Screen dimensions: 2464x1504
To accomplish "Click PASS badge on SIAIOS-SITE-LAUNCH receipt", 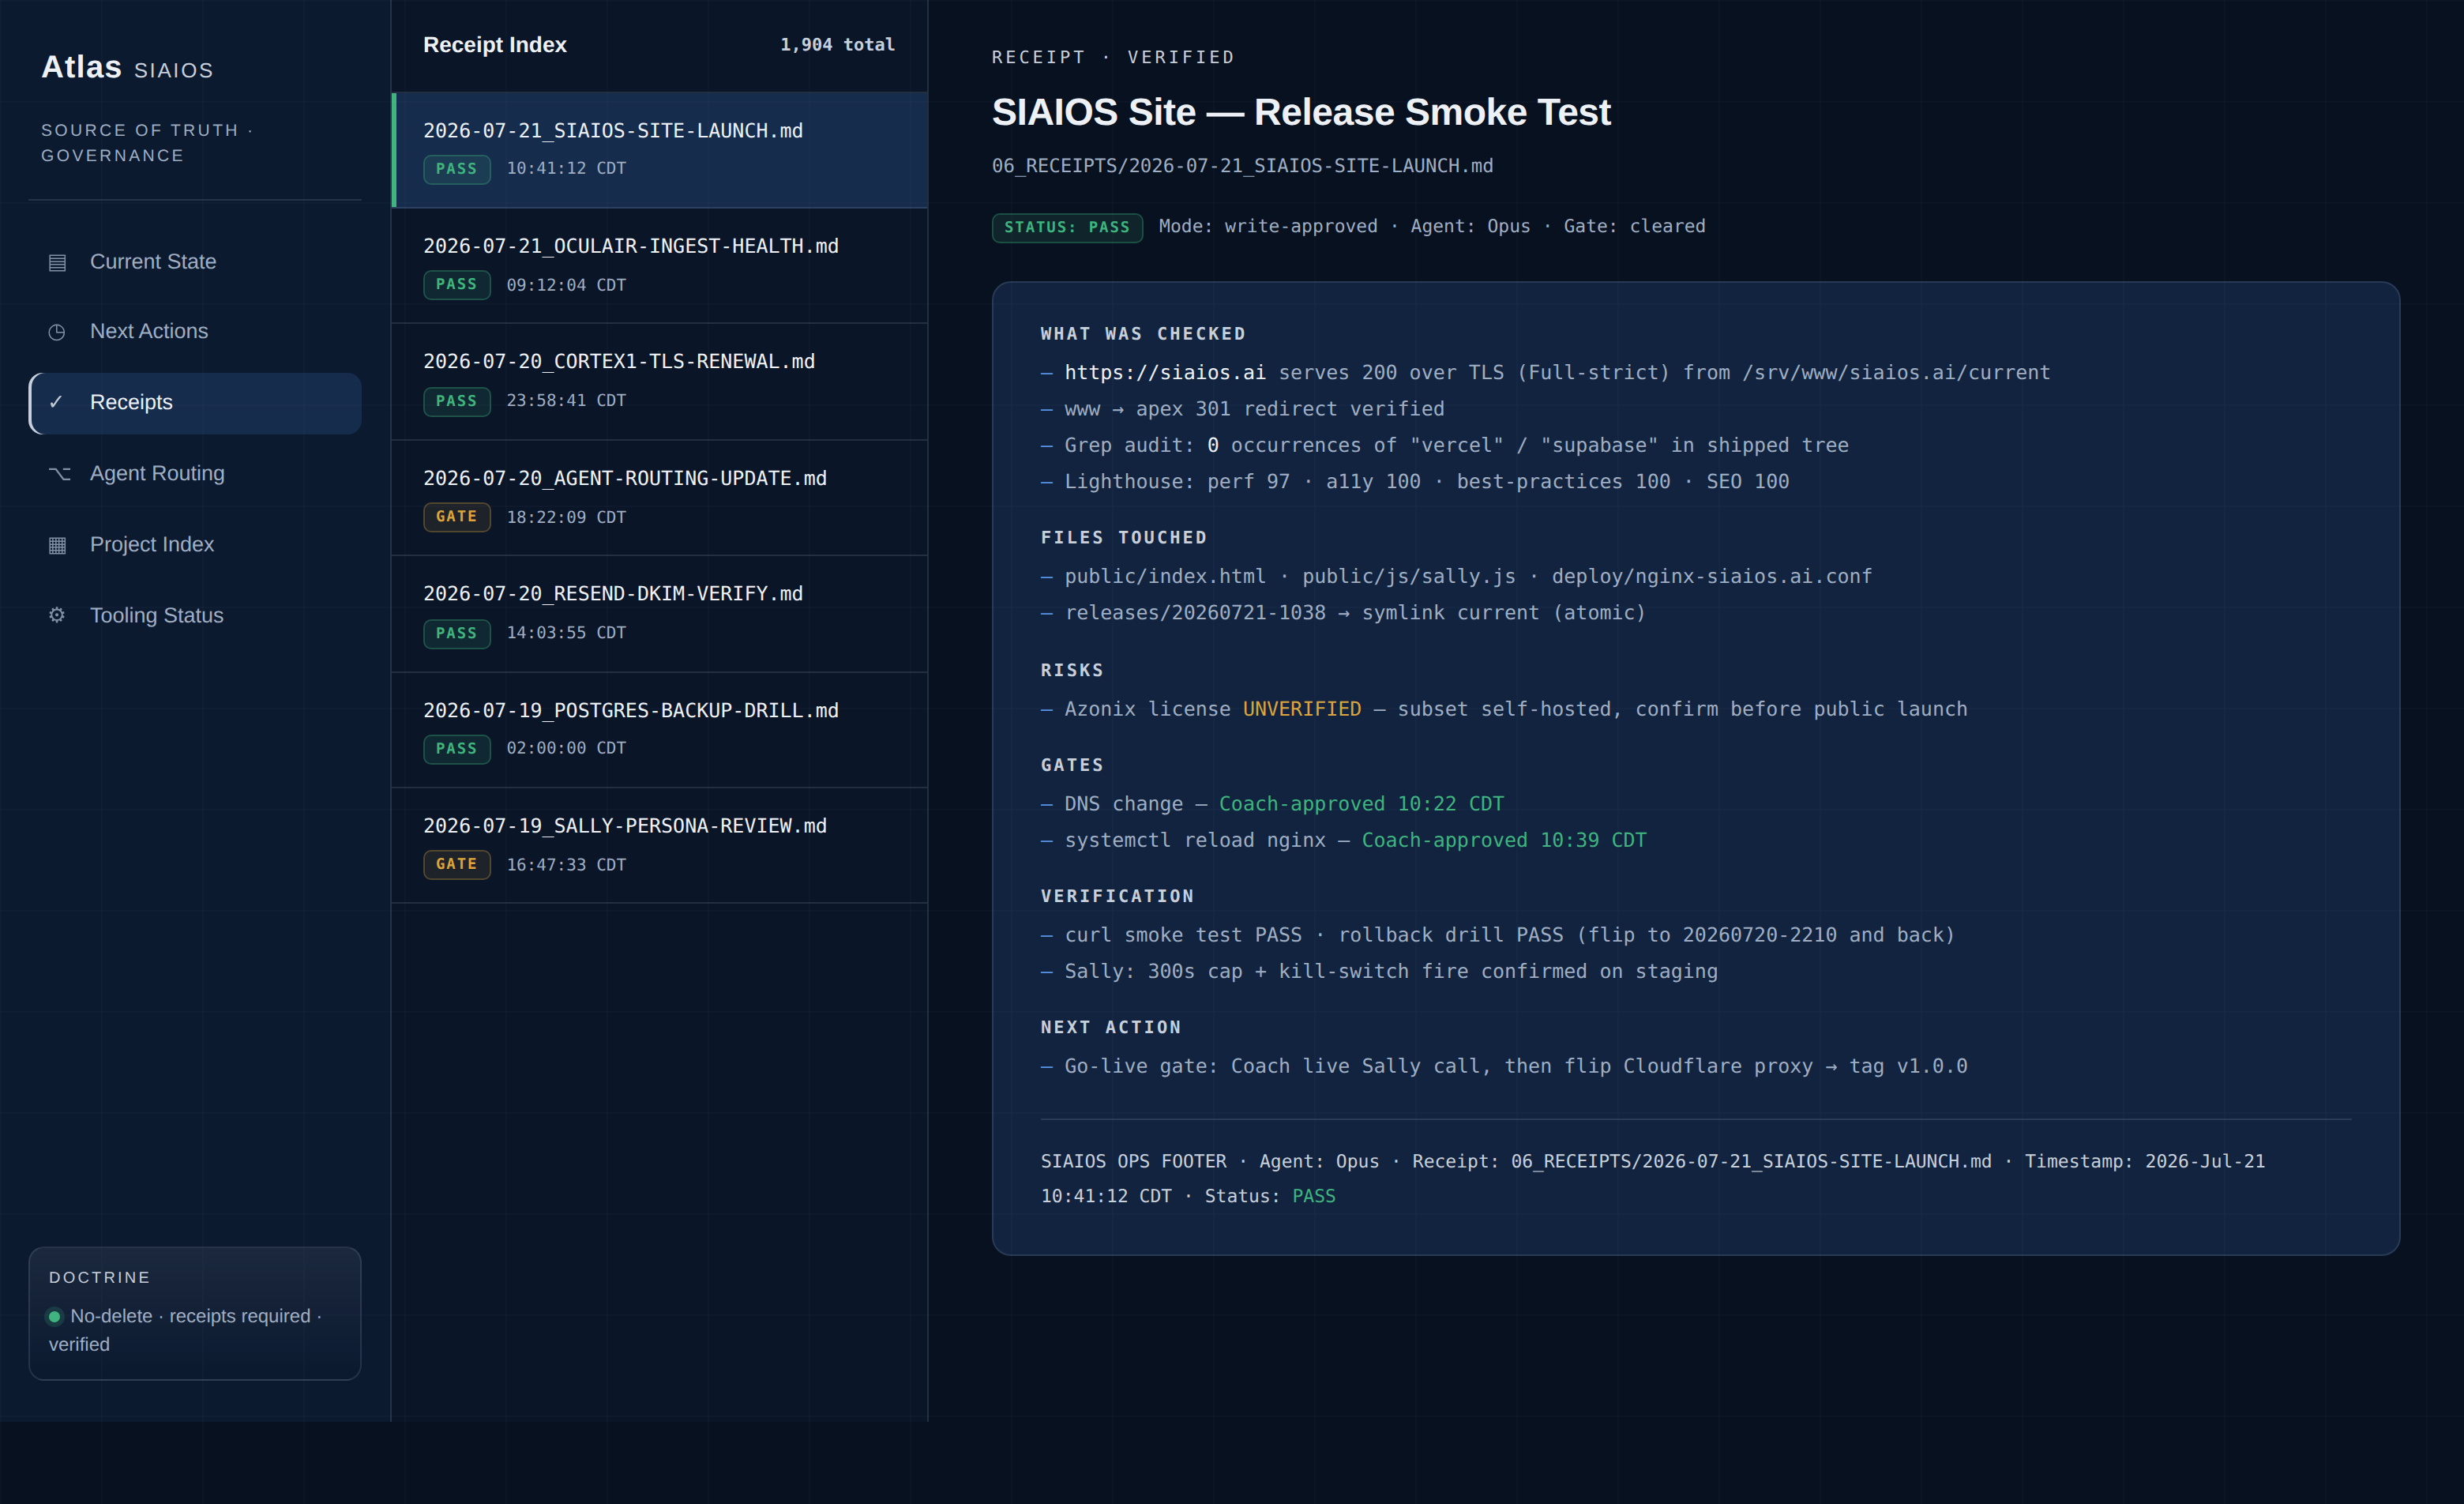I will [x=456, y=169].
